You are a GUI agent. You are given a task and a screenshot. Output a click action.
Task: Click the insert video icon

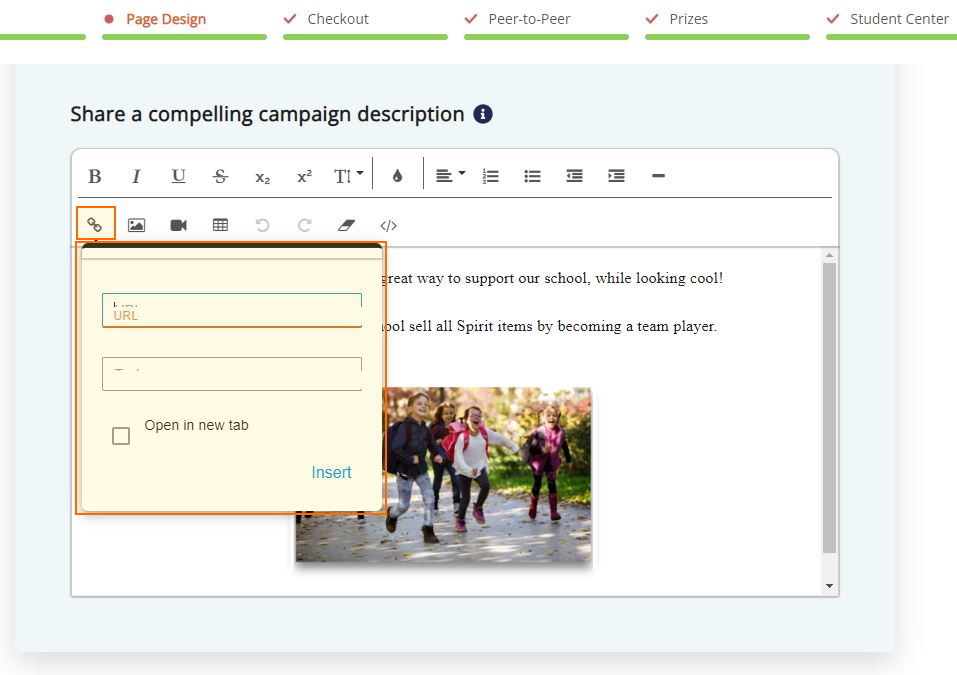(x=178, y=225)
